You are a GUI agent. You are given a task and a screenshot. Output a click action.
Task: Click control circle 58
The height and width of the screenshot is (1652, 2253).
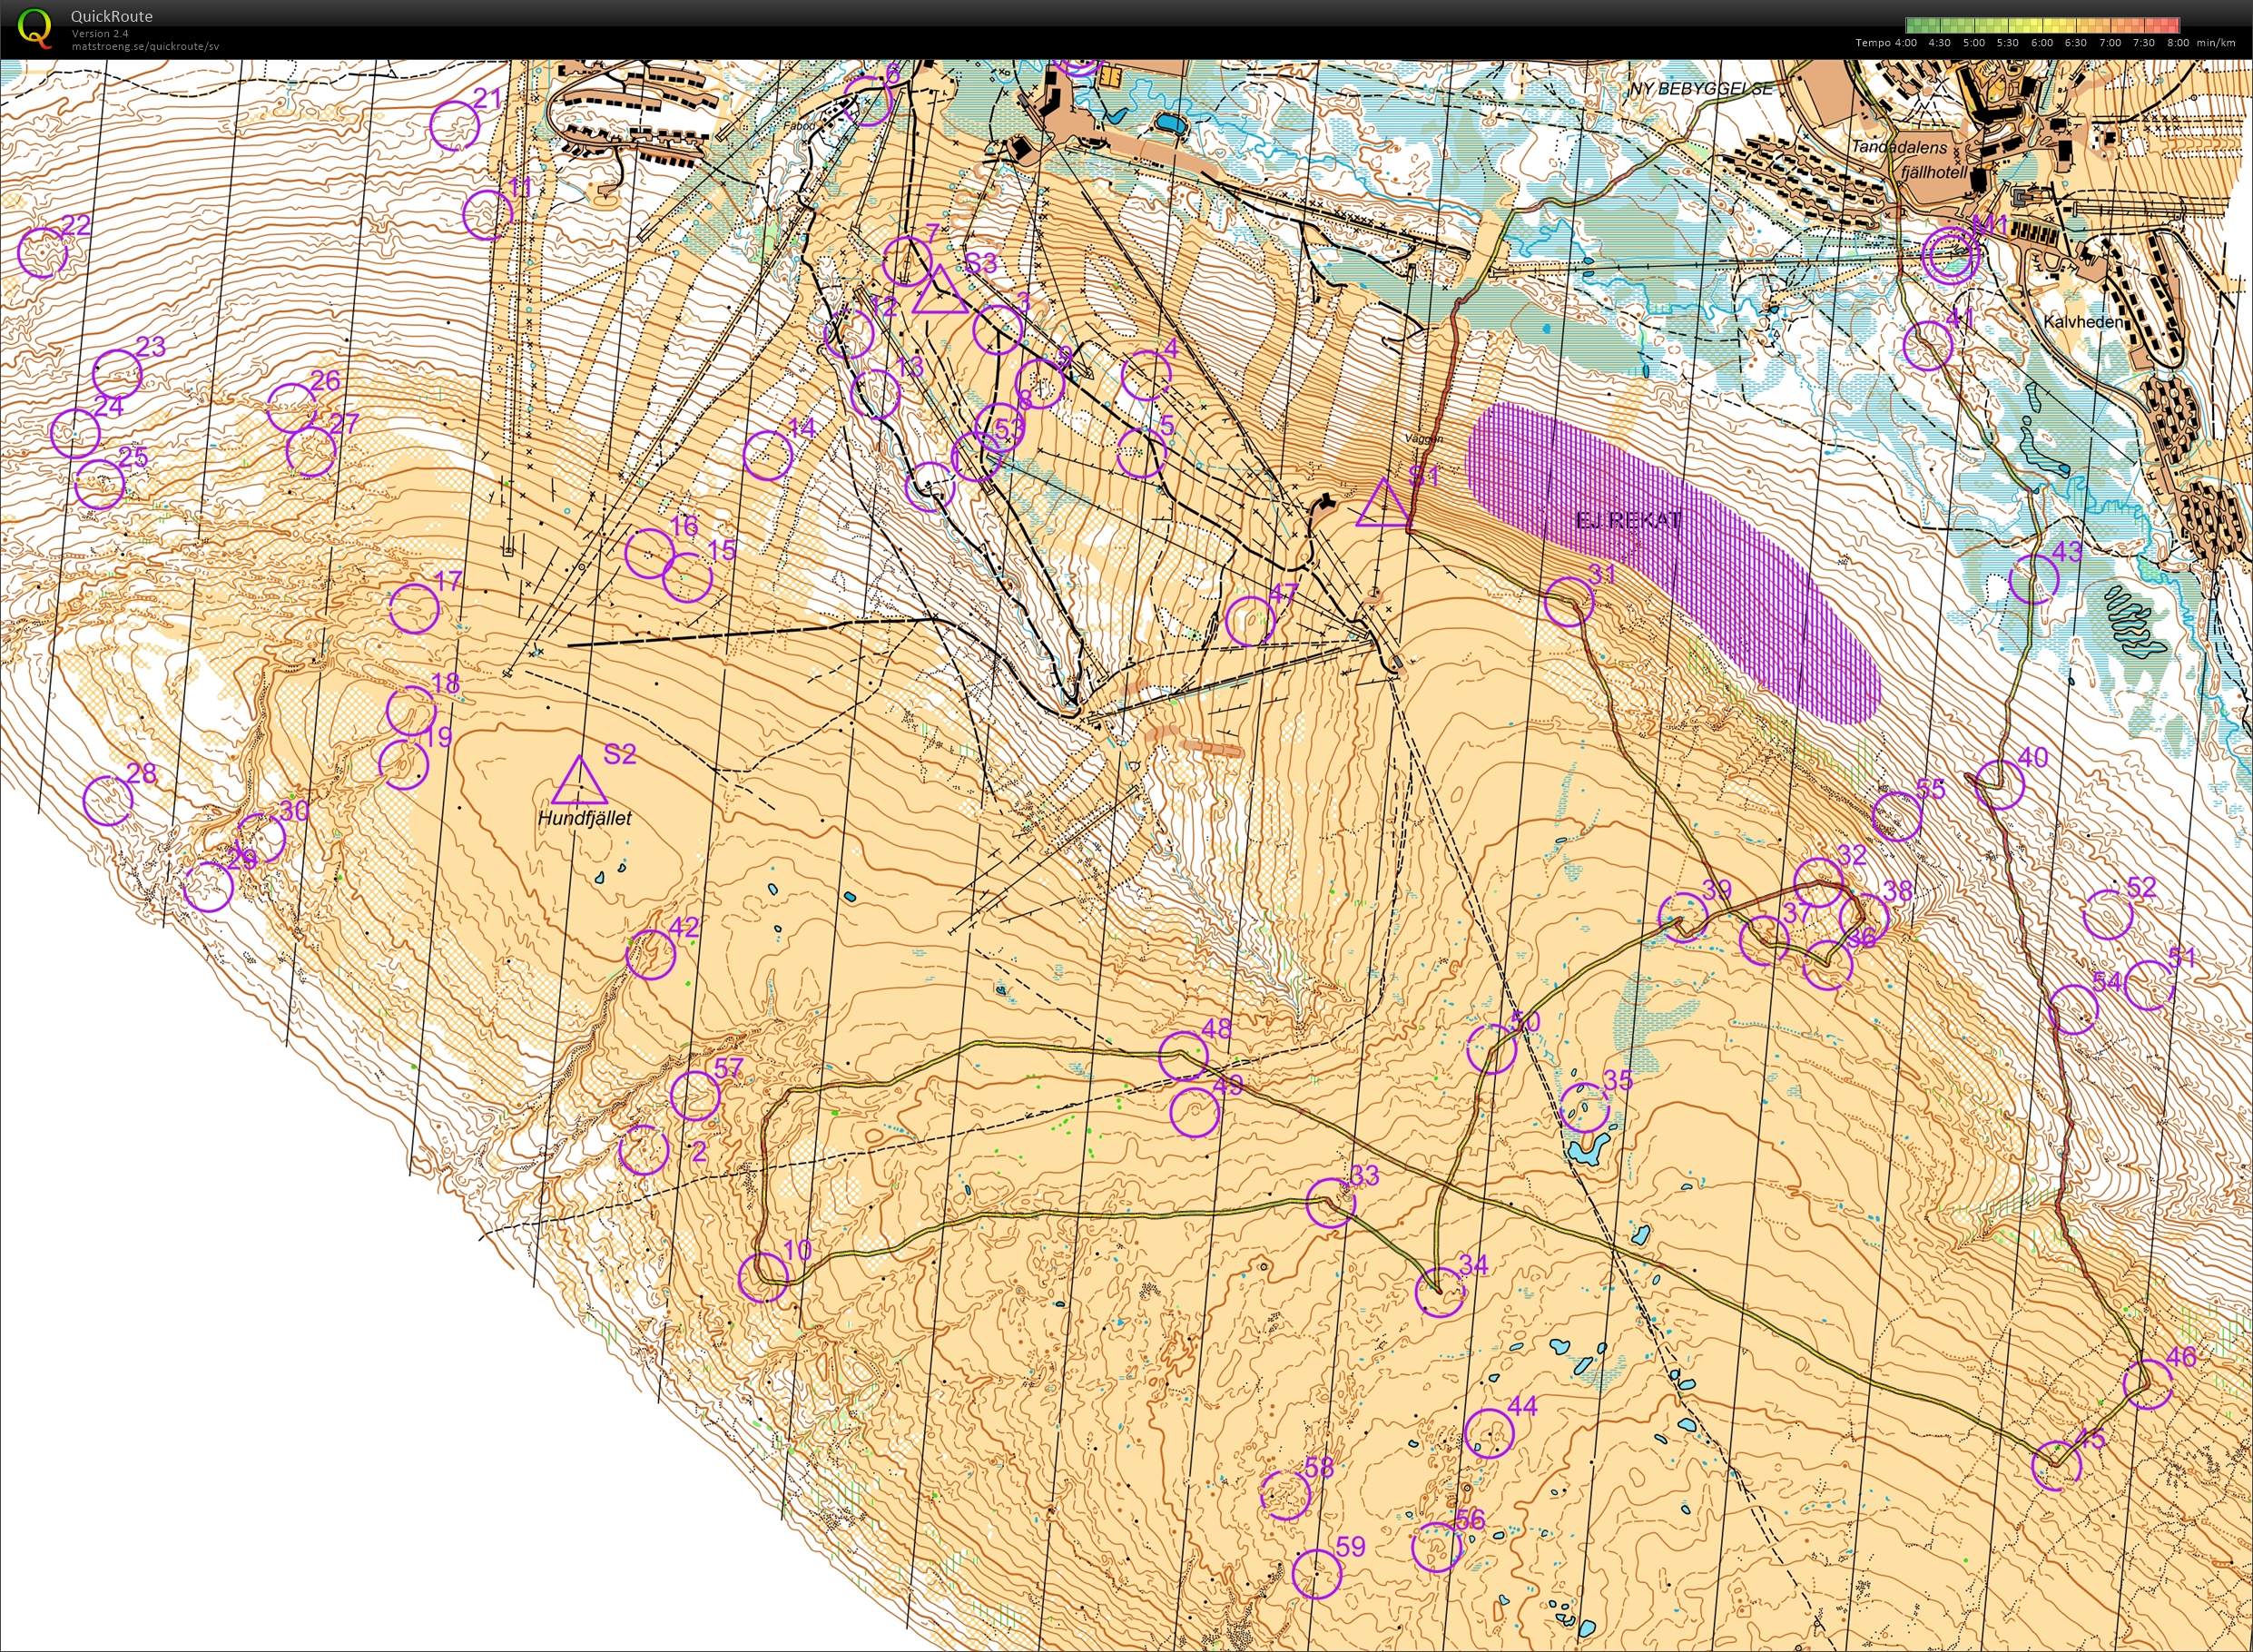(x=1286, y=1495)
